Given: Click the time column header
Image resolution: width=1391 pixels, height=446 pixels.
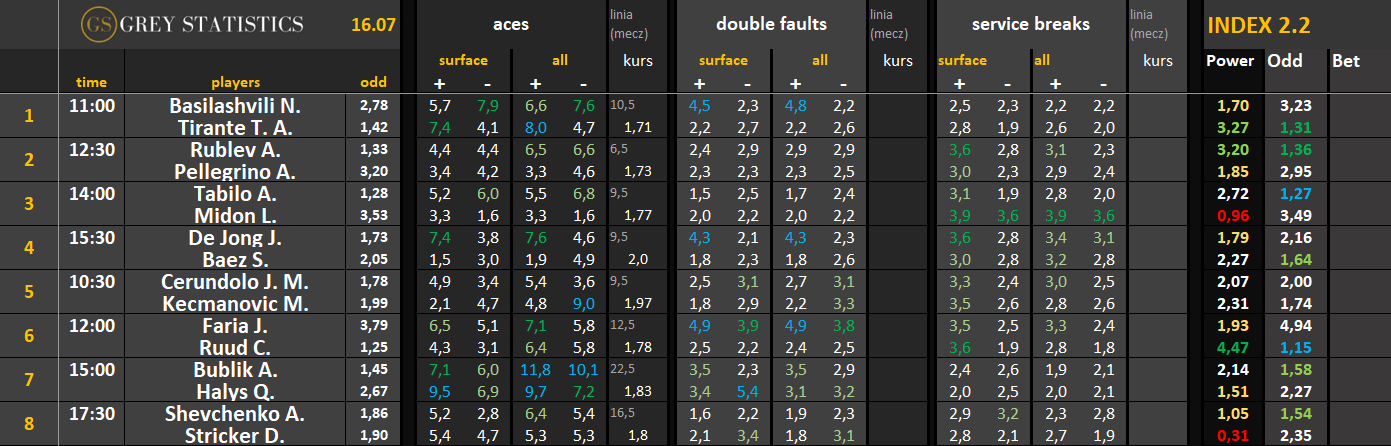Looking at the screenshot, I should pyautogui.click(x=91, y=82).
